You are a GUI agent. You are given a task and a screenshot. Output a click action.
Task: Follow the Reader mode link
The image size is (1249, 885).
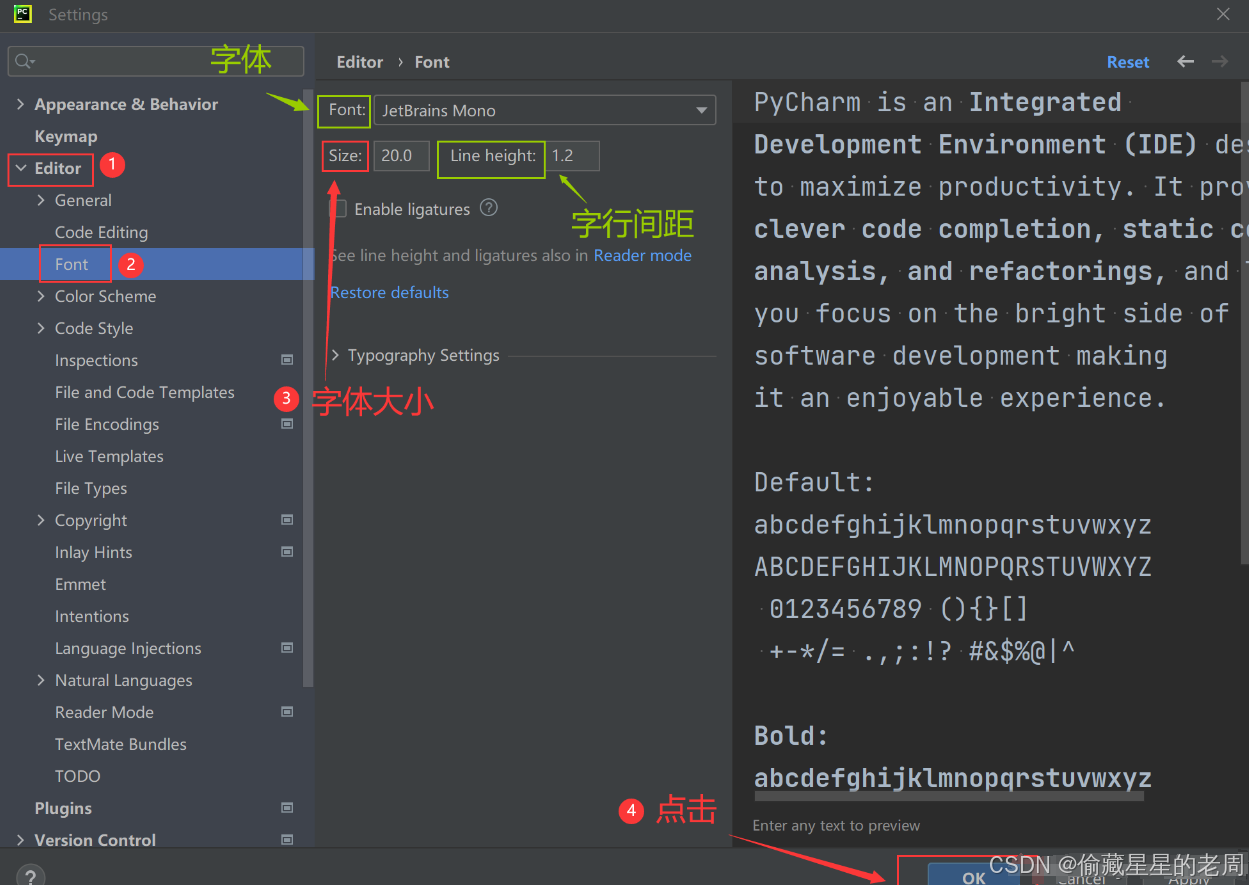tap(643, 255)
